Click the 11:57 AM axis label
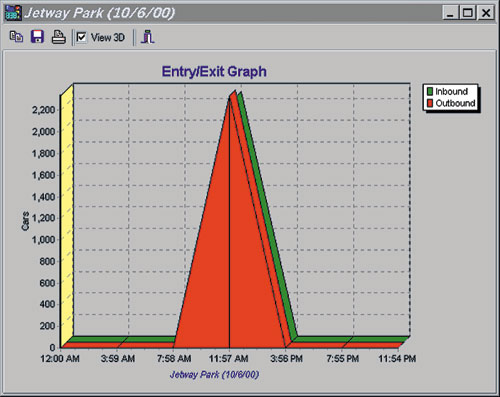 (x=229, y=359)
